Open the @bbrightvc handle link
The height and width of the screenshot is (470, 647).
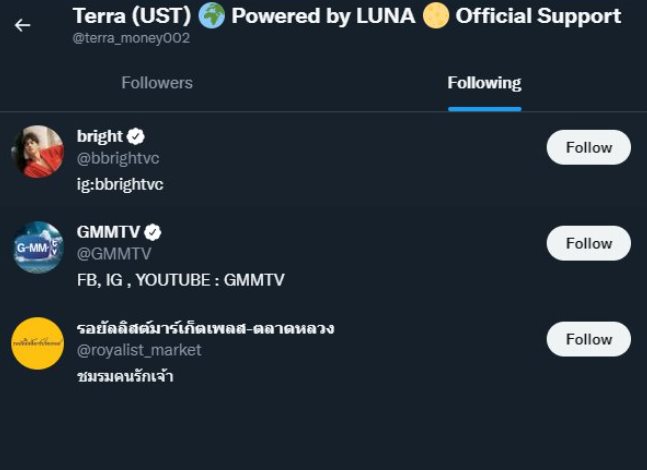click(x=118, y=158)
